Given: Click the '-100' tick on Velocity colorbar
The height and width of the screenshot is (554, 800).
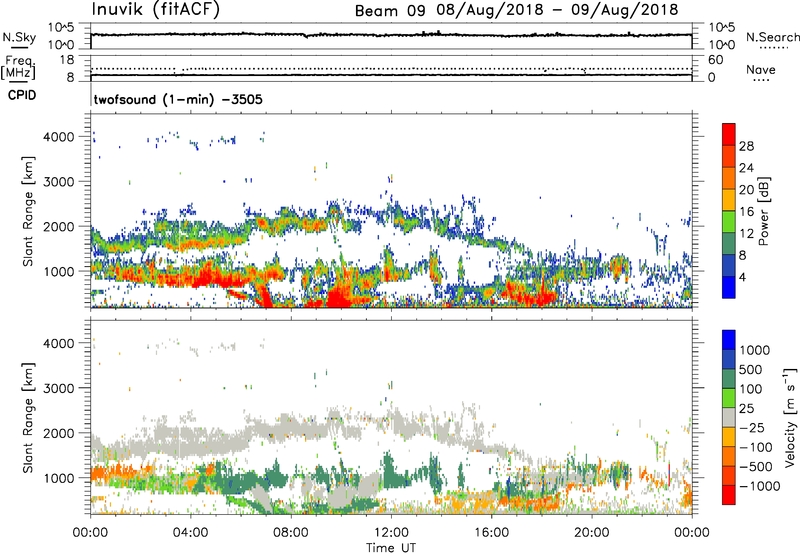Looking at the screenshot, I should (x=758, y=447).
